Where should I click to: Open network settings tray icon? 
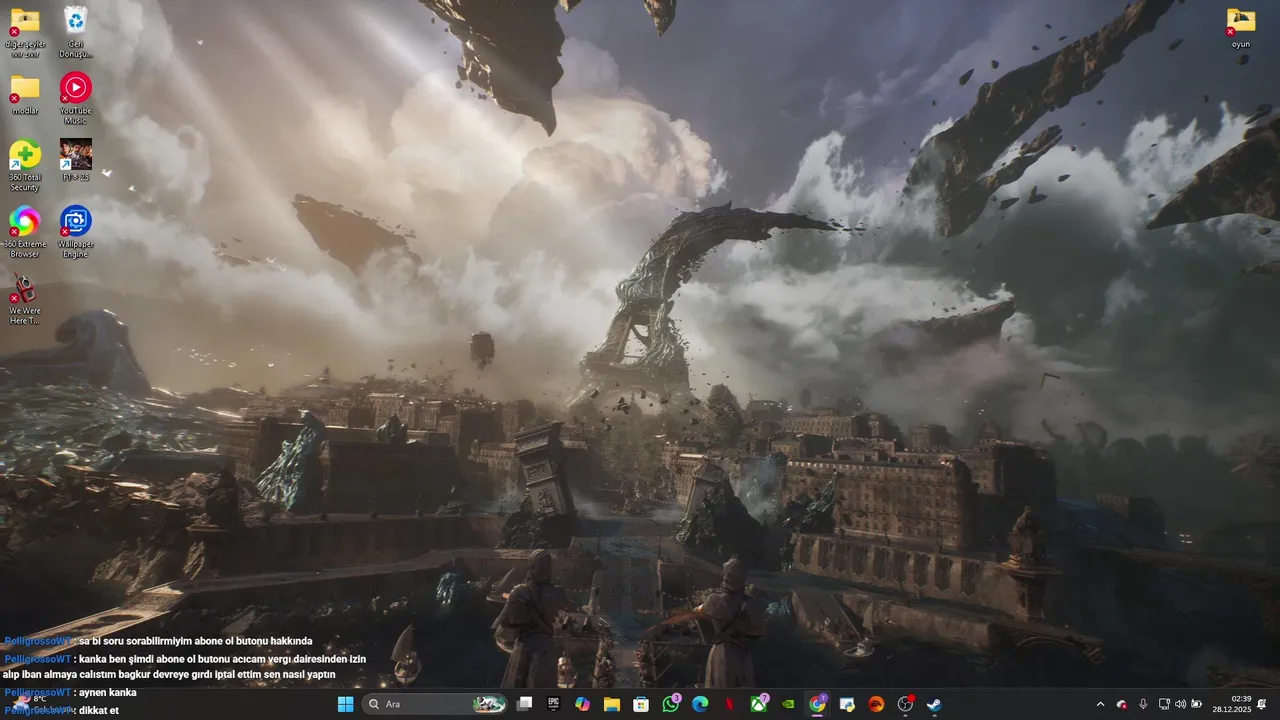(x=1164, y=704)
